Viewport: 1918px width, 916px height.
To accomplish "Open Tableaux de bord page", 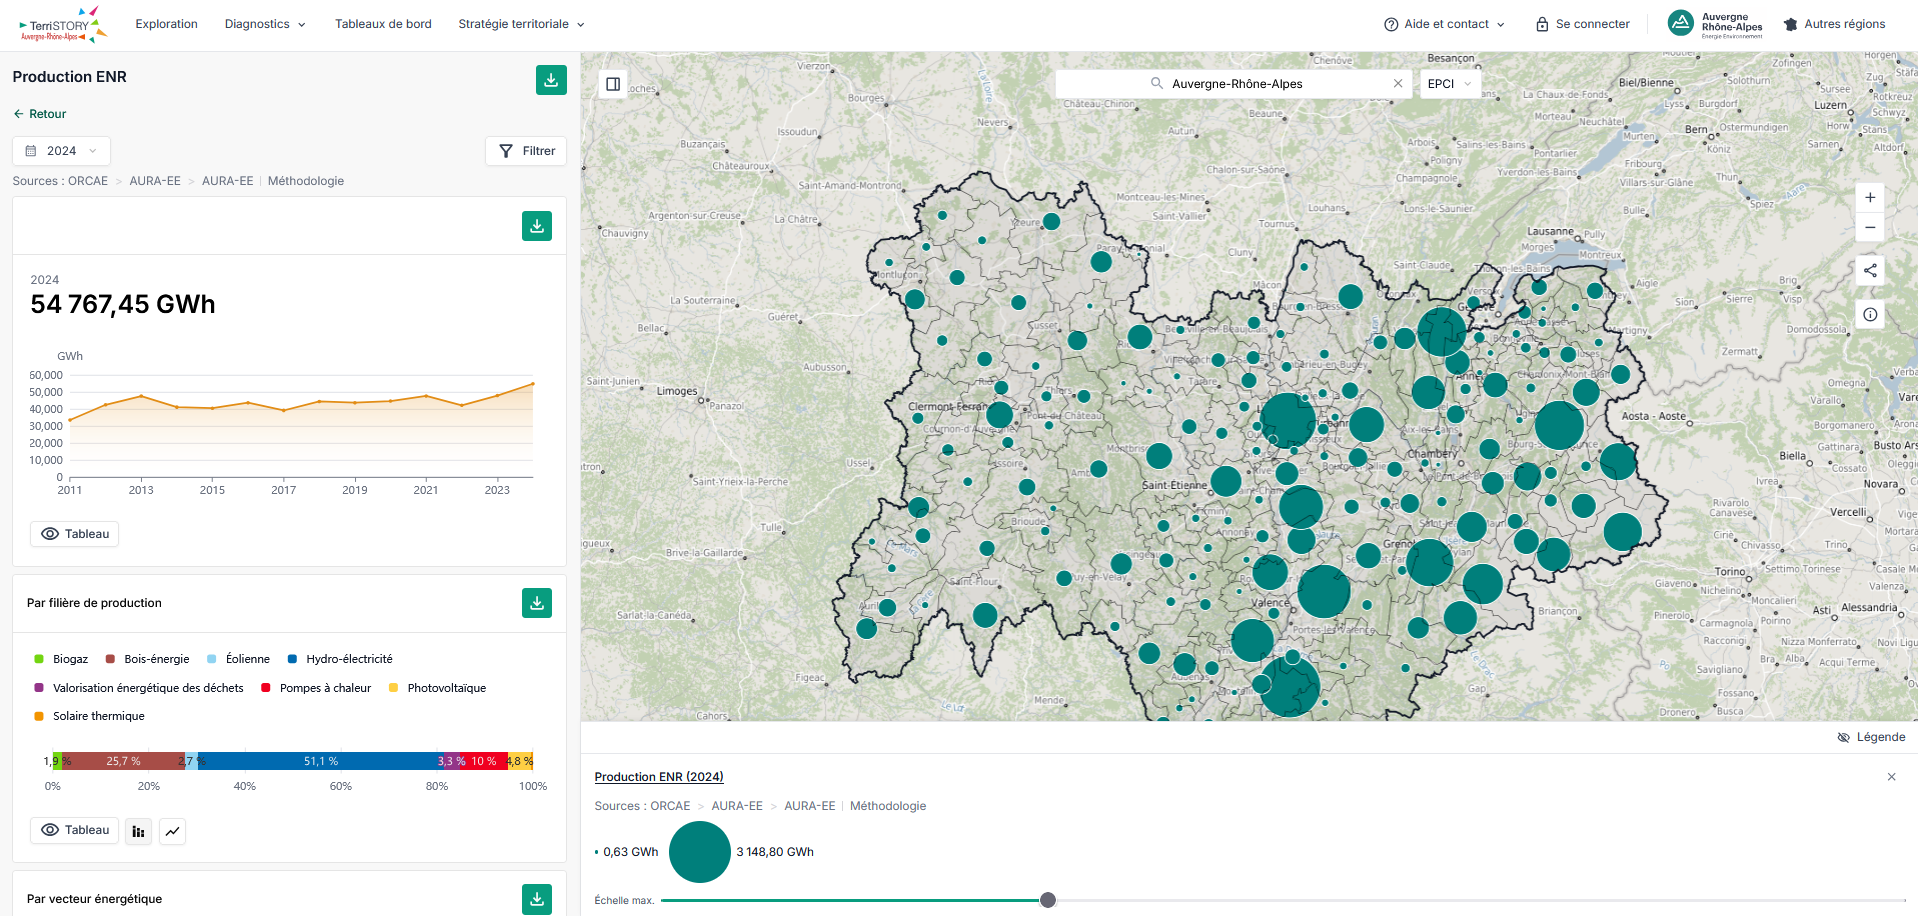I will point(383,24).
